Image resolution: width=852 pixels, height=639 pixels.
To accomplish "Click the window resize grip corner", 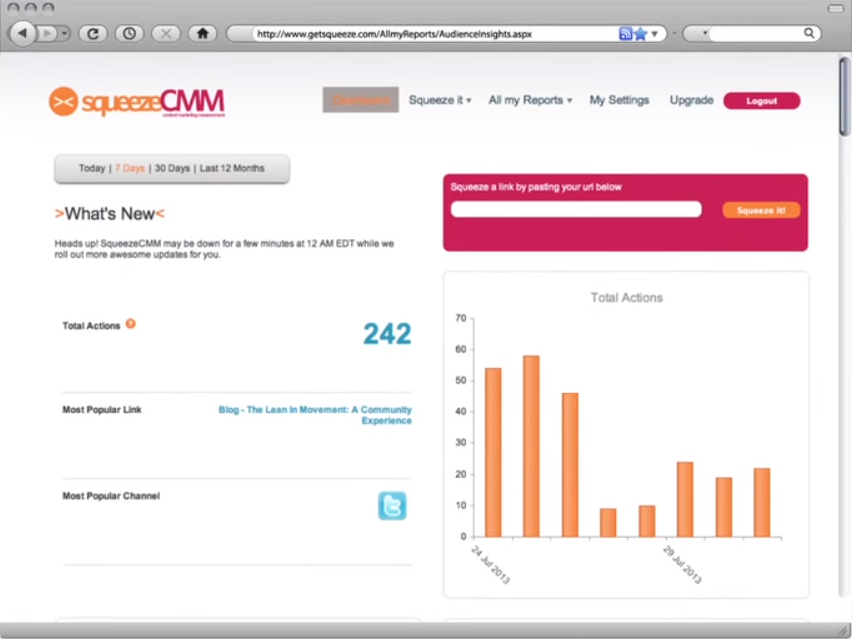I will tap(844, 631).
